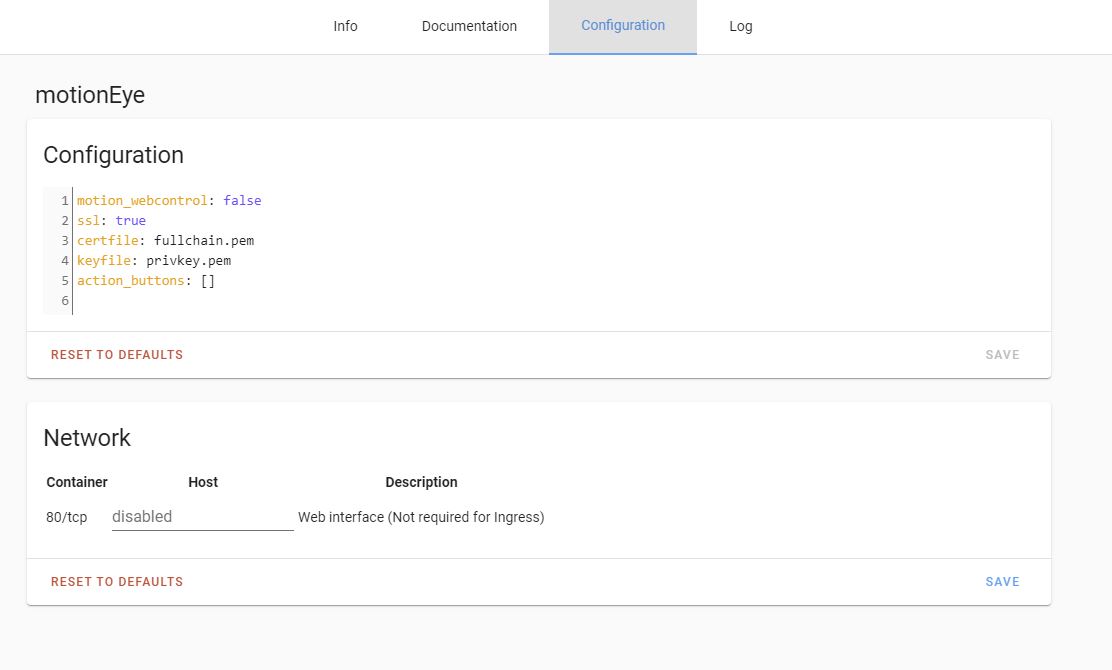Open the Info tab
The height and width of the screenshot is (670, 1112).
tap(345, 26)
